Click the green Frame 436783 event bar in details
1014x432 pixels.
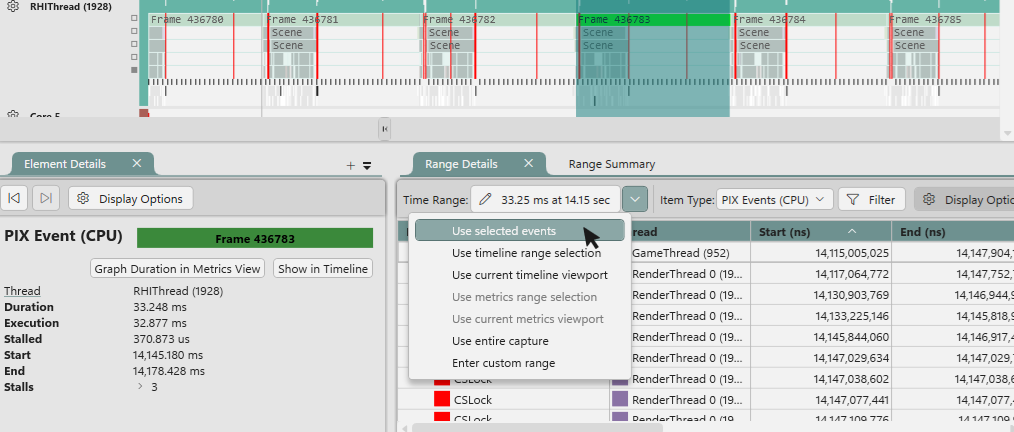[x=255, y=239]
